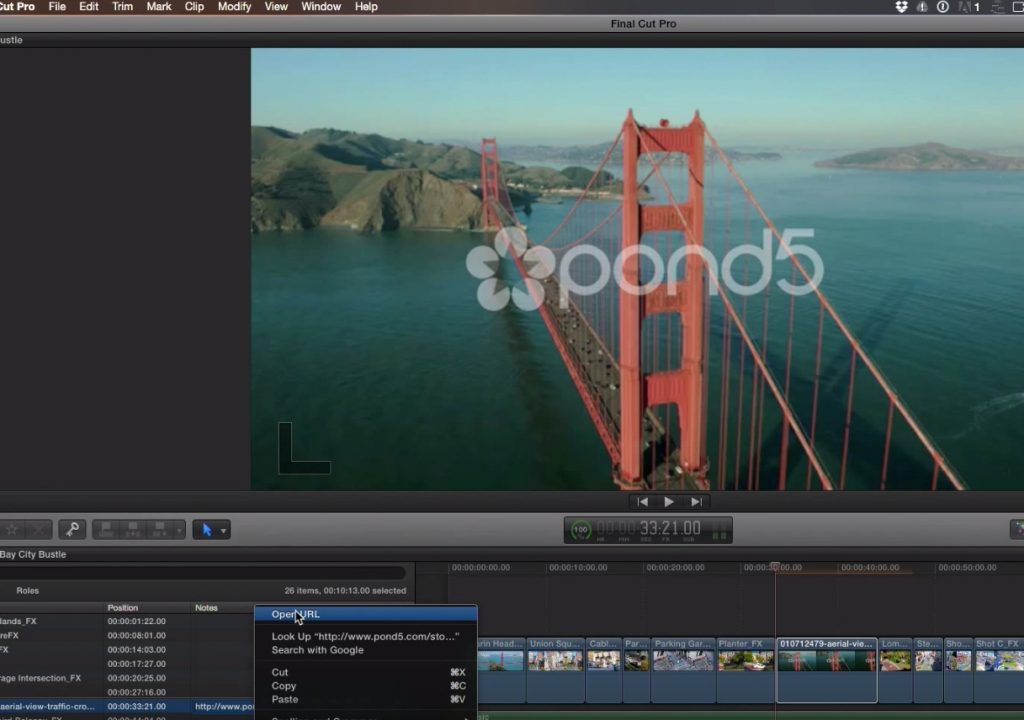The width and height of the screenshot is (1024, 720).
Task: Select the Cabl... clip in timeline
Action: [604, 670]
